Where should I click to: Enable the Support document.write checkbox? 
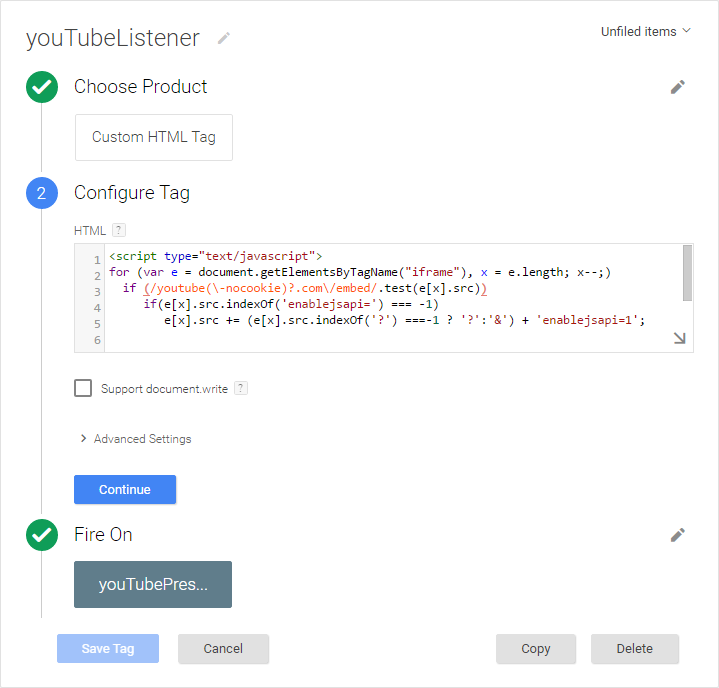click(83, 388)
